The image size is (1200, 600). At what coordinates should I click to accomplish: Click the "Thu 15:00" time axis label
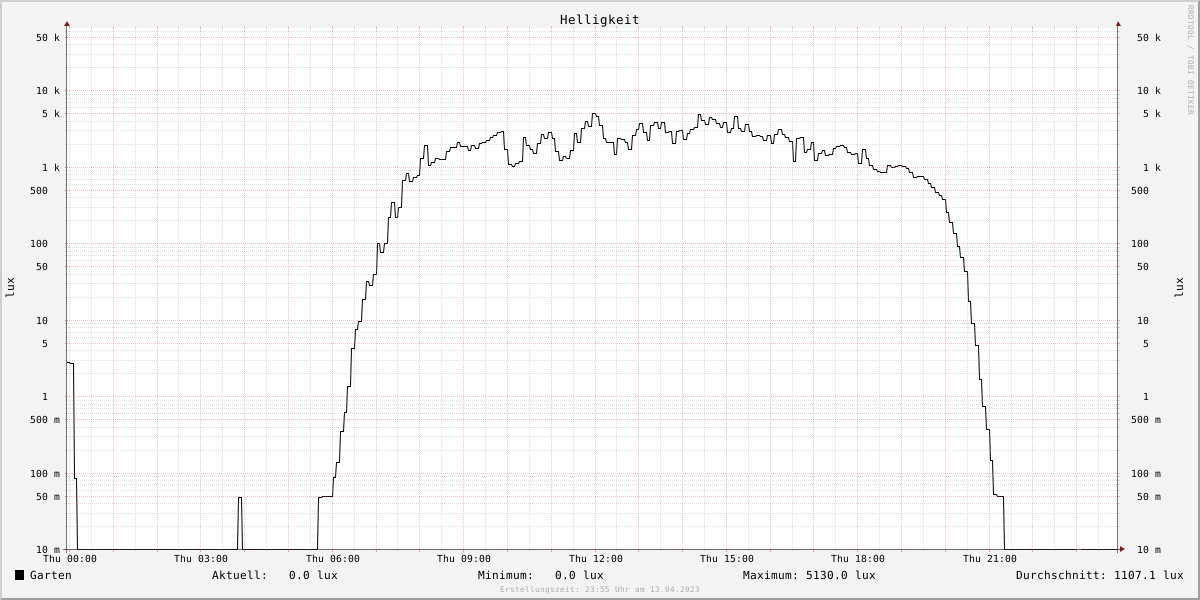coord(727,559)
